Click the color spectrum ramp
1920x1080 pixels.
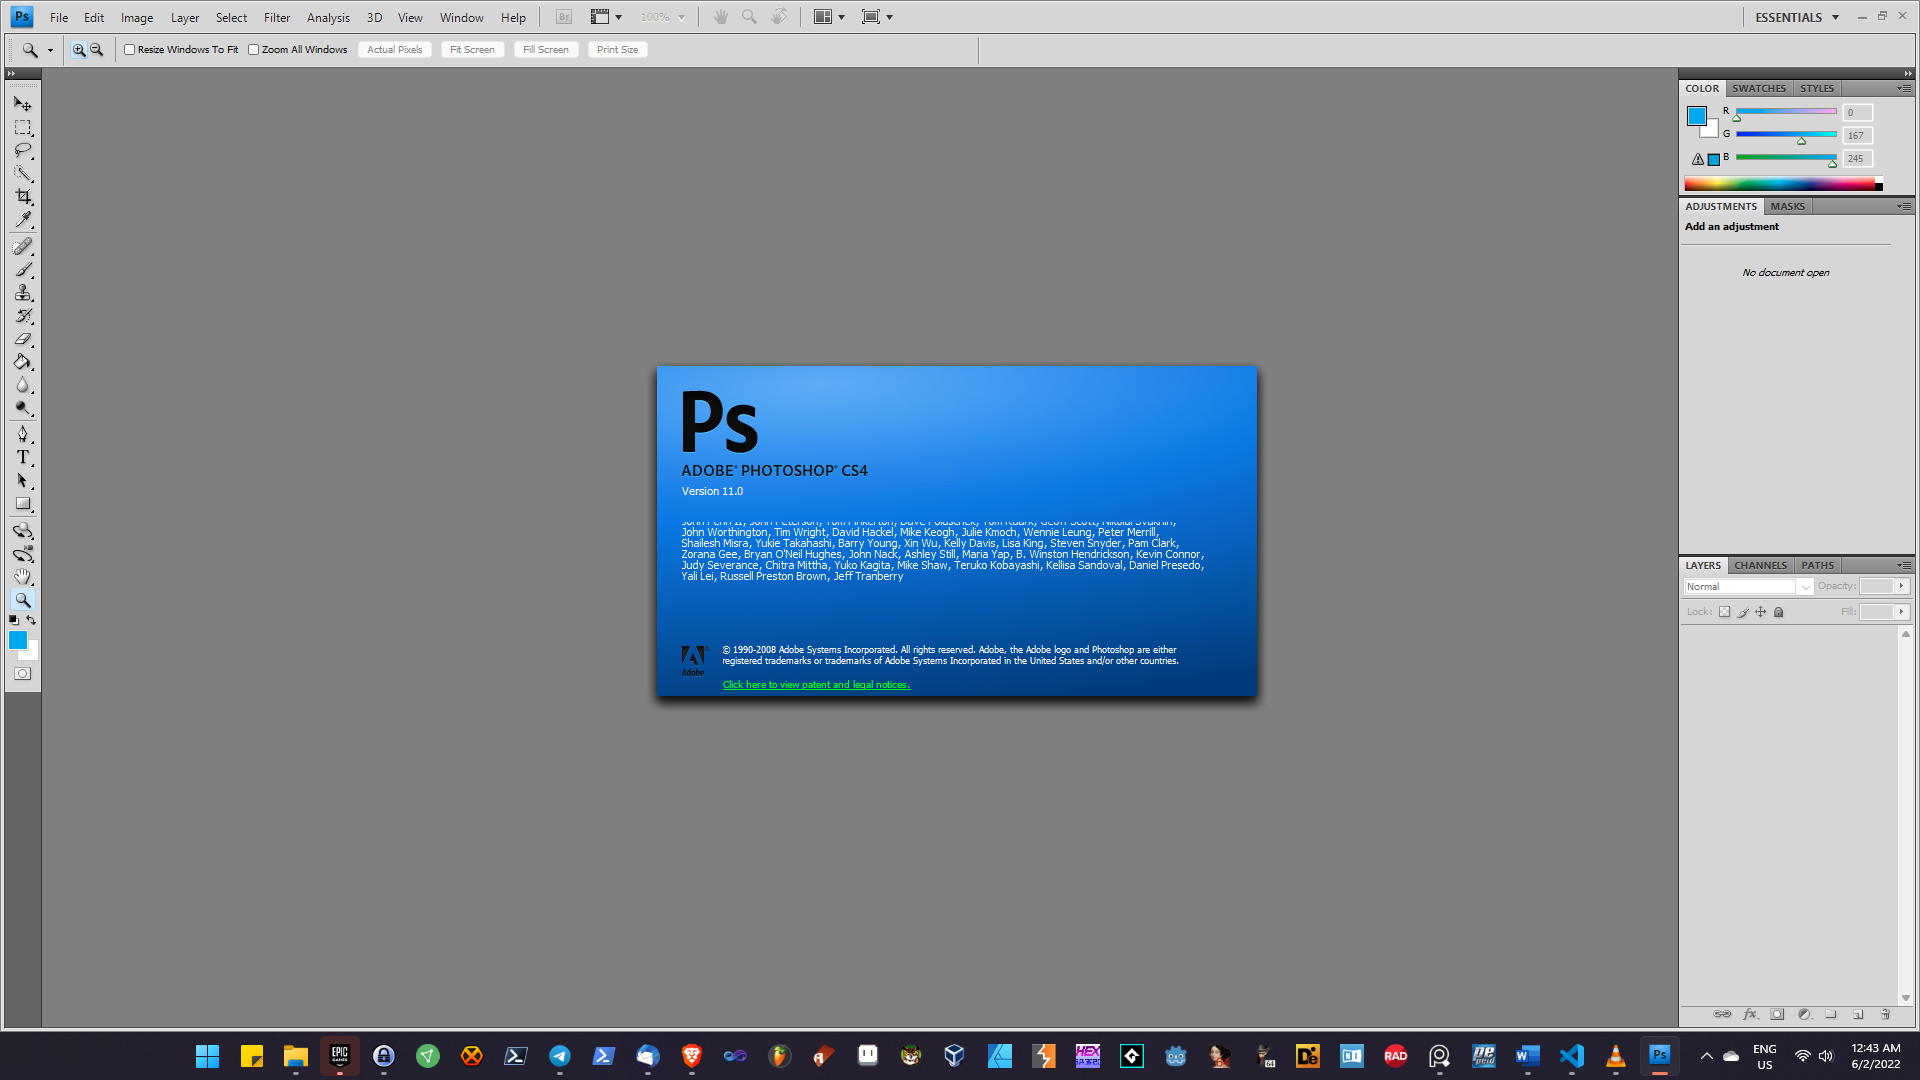[1783, 184]
